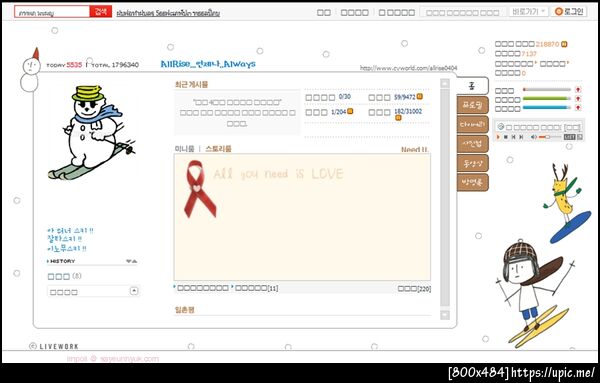Click the blue progress bar in right panel
The image size is (600, 383).
click(547, 108)
